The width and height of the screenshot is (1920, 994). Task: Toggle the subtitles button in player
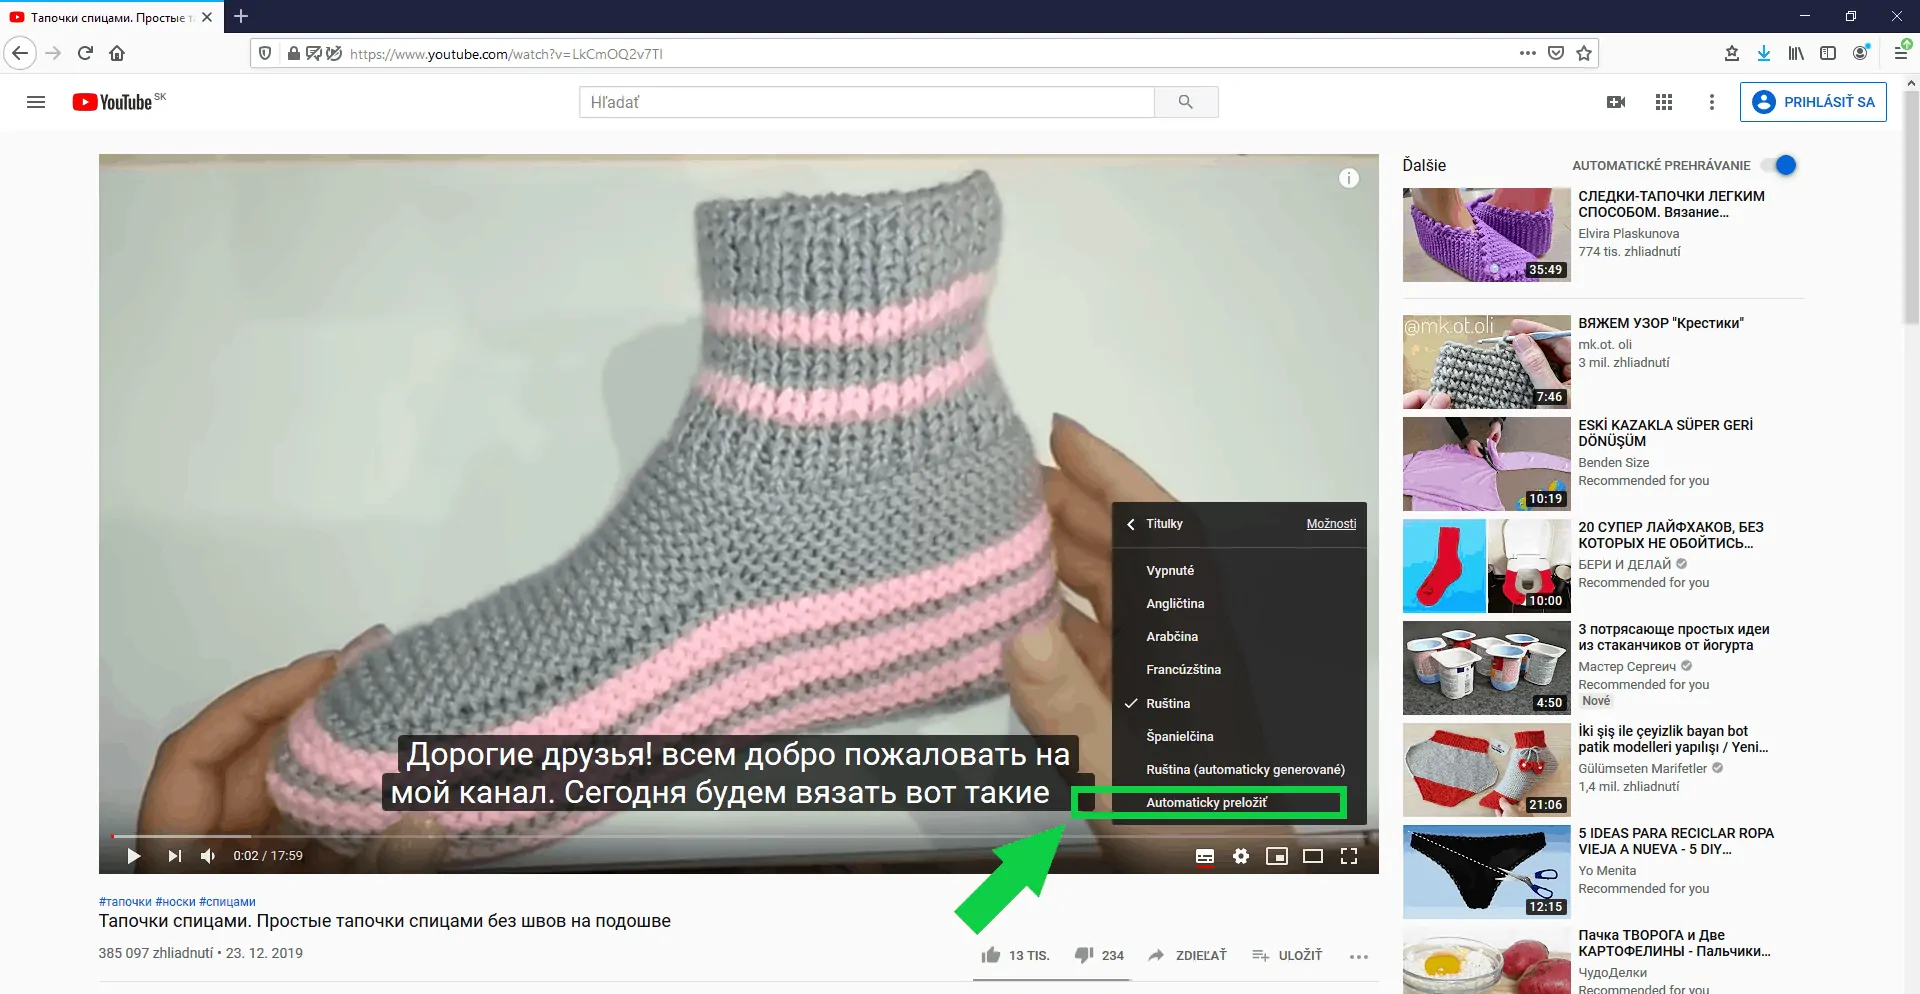coord(1205,856)
